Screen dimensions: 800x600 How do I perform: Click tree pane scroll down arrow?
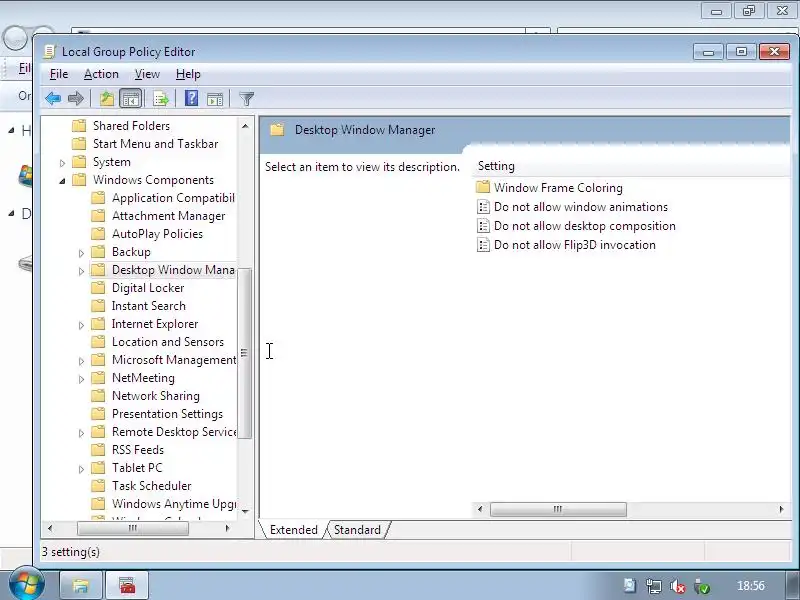(x=245, y=511)
